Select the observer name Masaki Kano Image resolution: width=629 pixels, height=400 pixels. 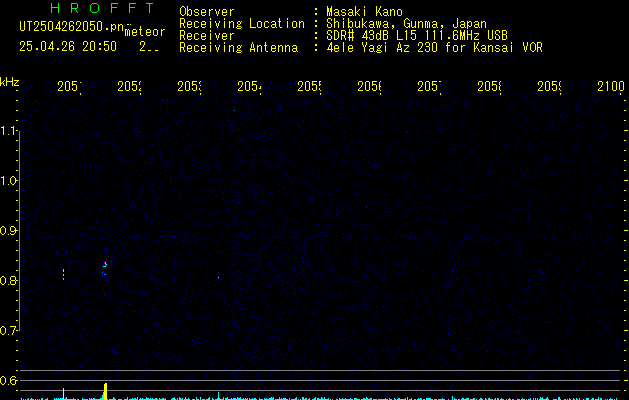tap(364, 12)
